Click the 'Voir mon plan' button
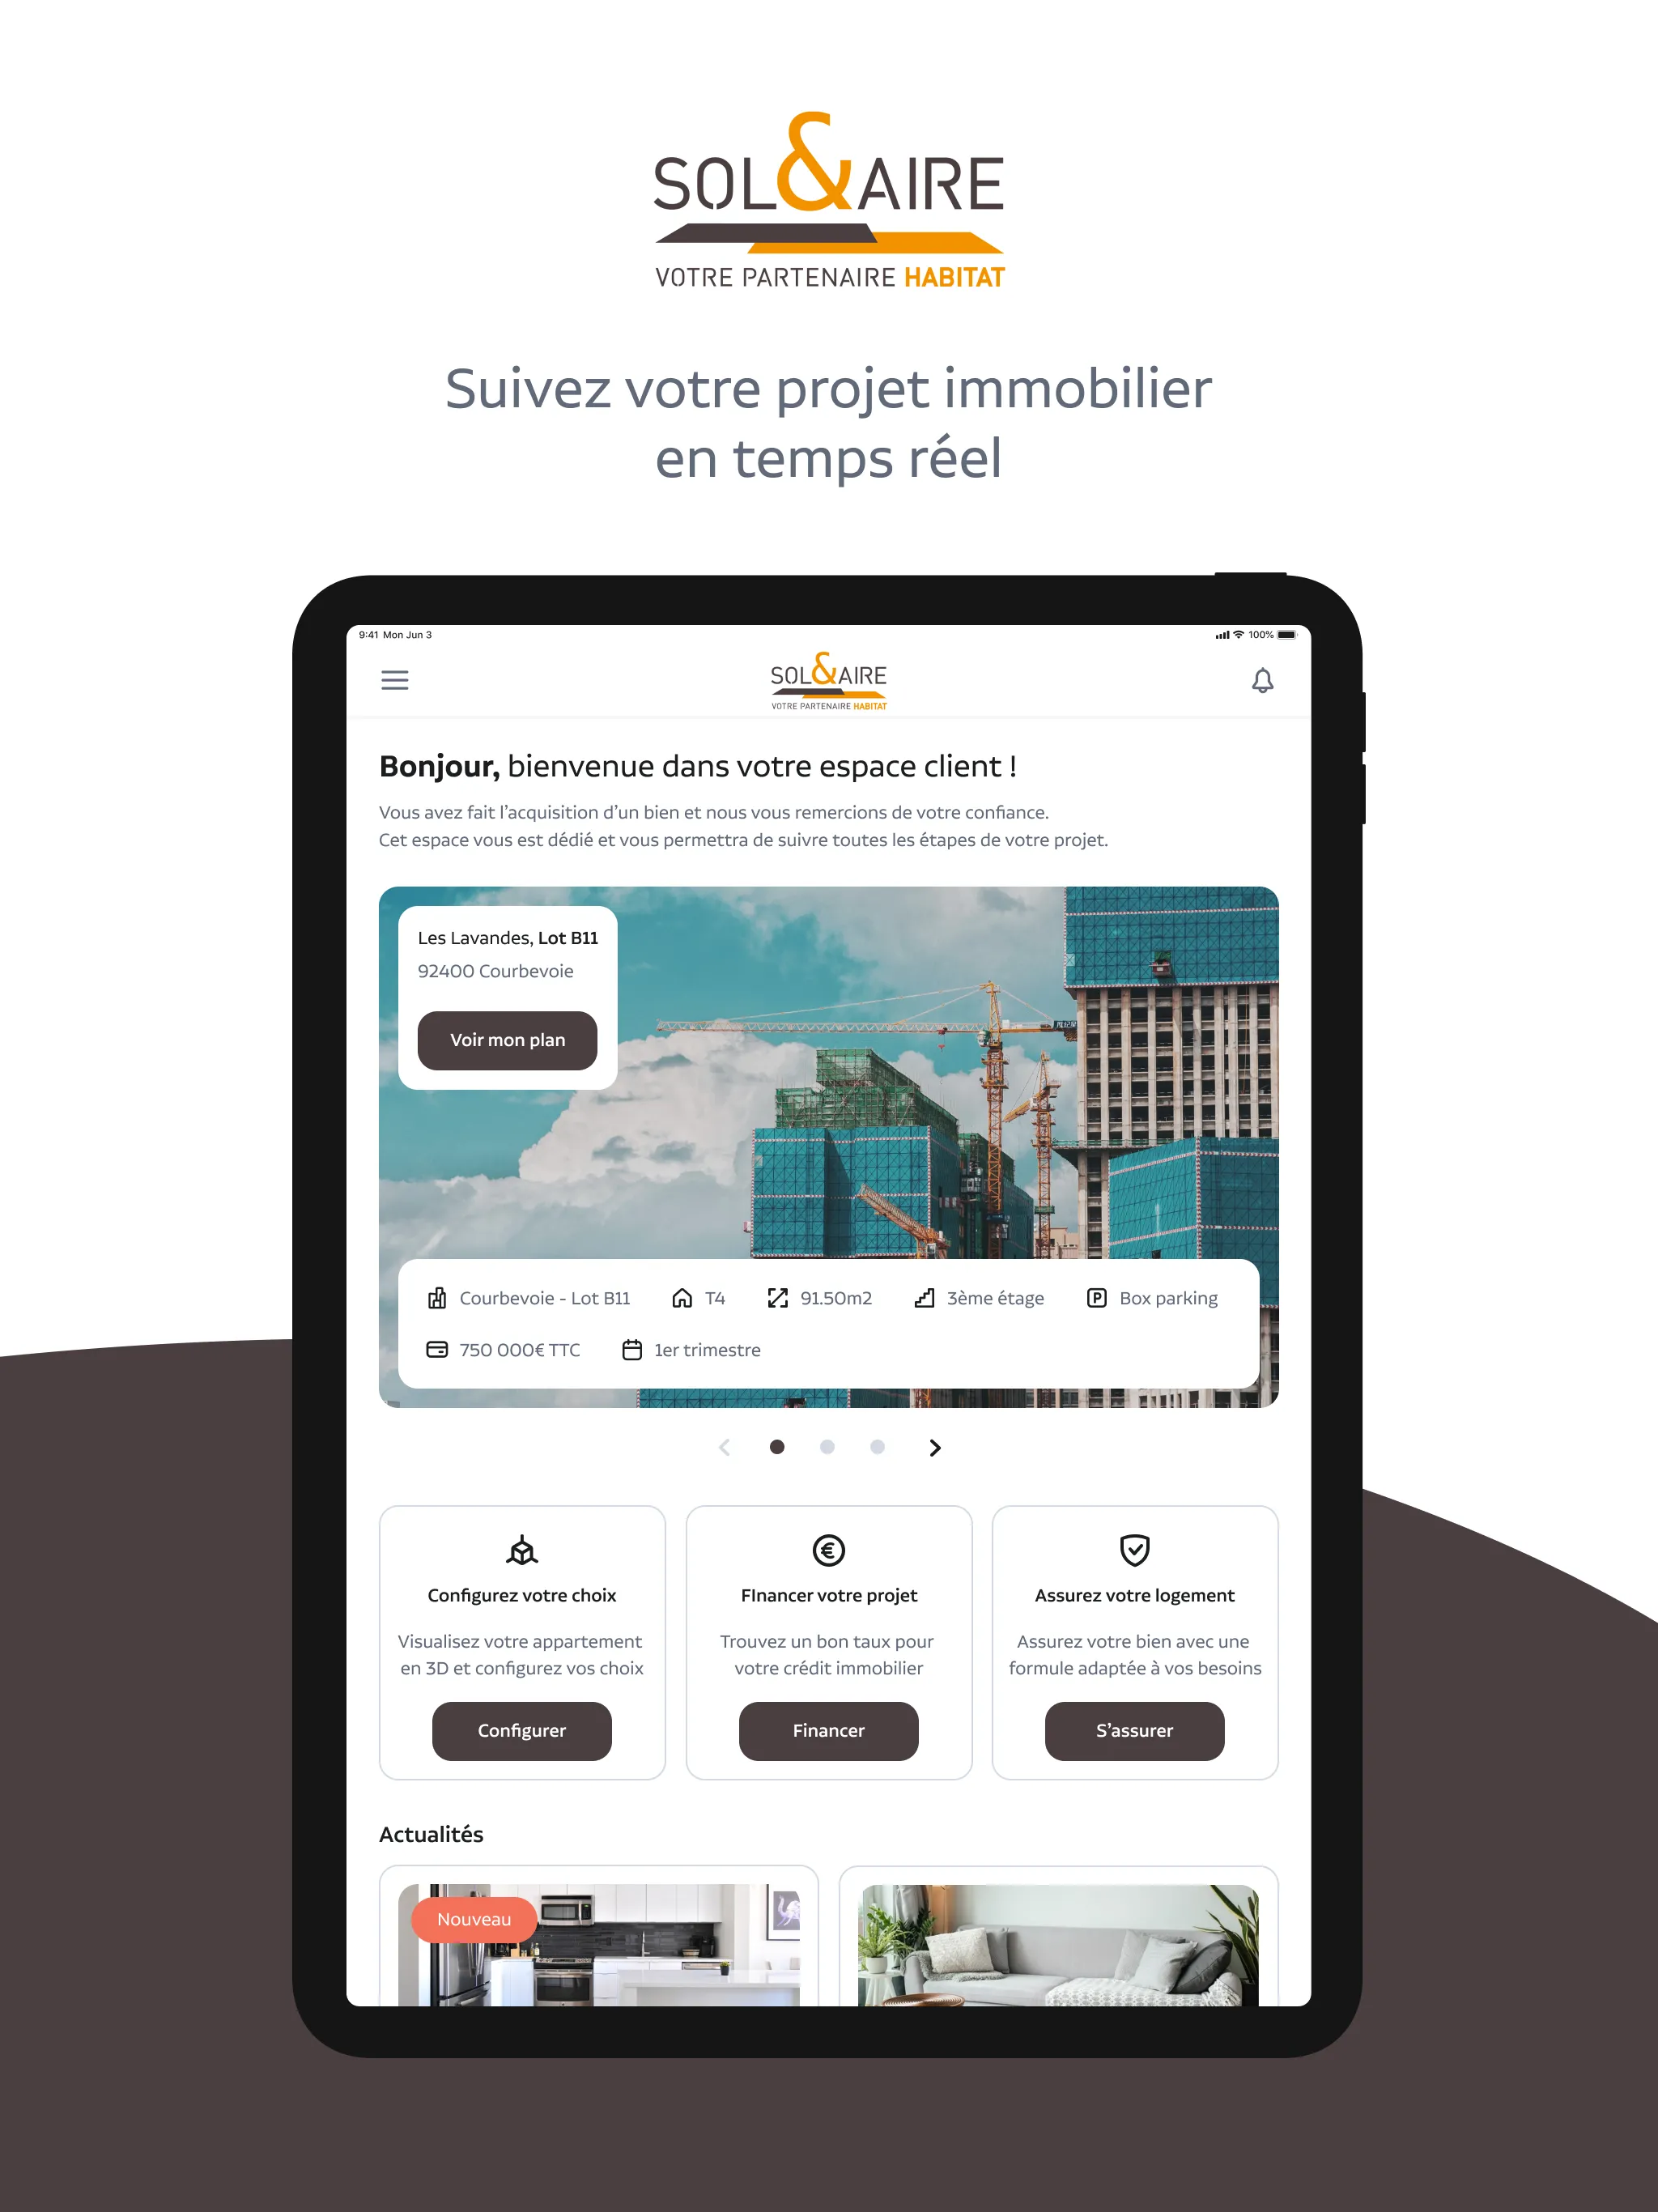Image resolution: width=1658 pixels, height=2212 pixels. click(x=508, y=1038)
